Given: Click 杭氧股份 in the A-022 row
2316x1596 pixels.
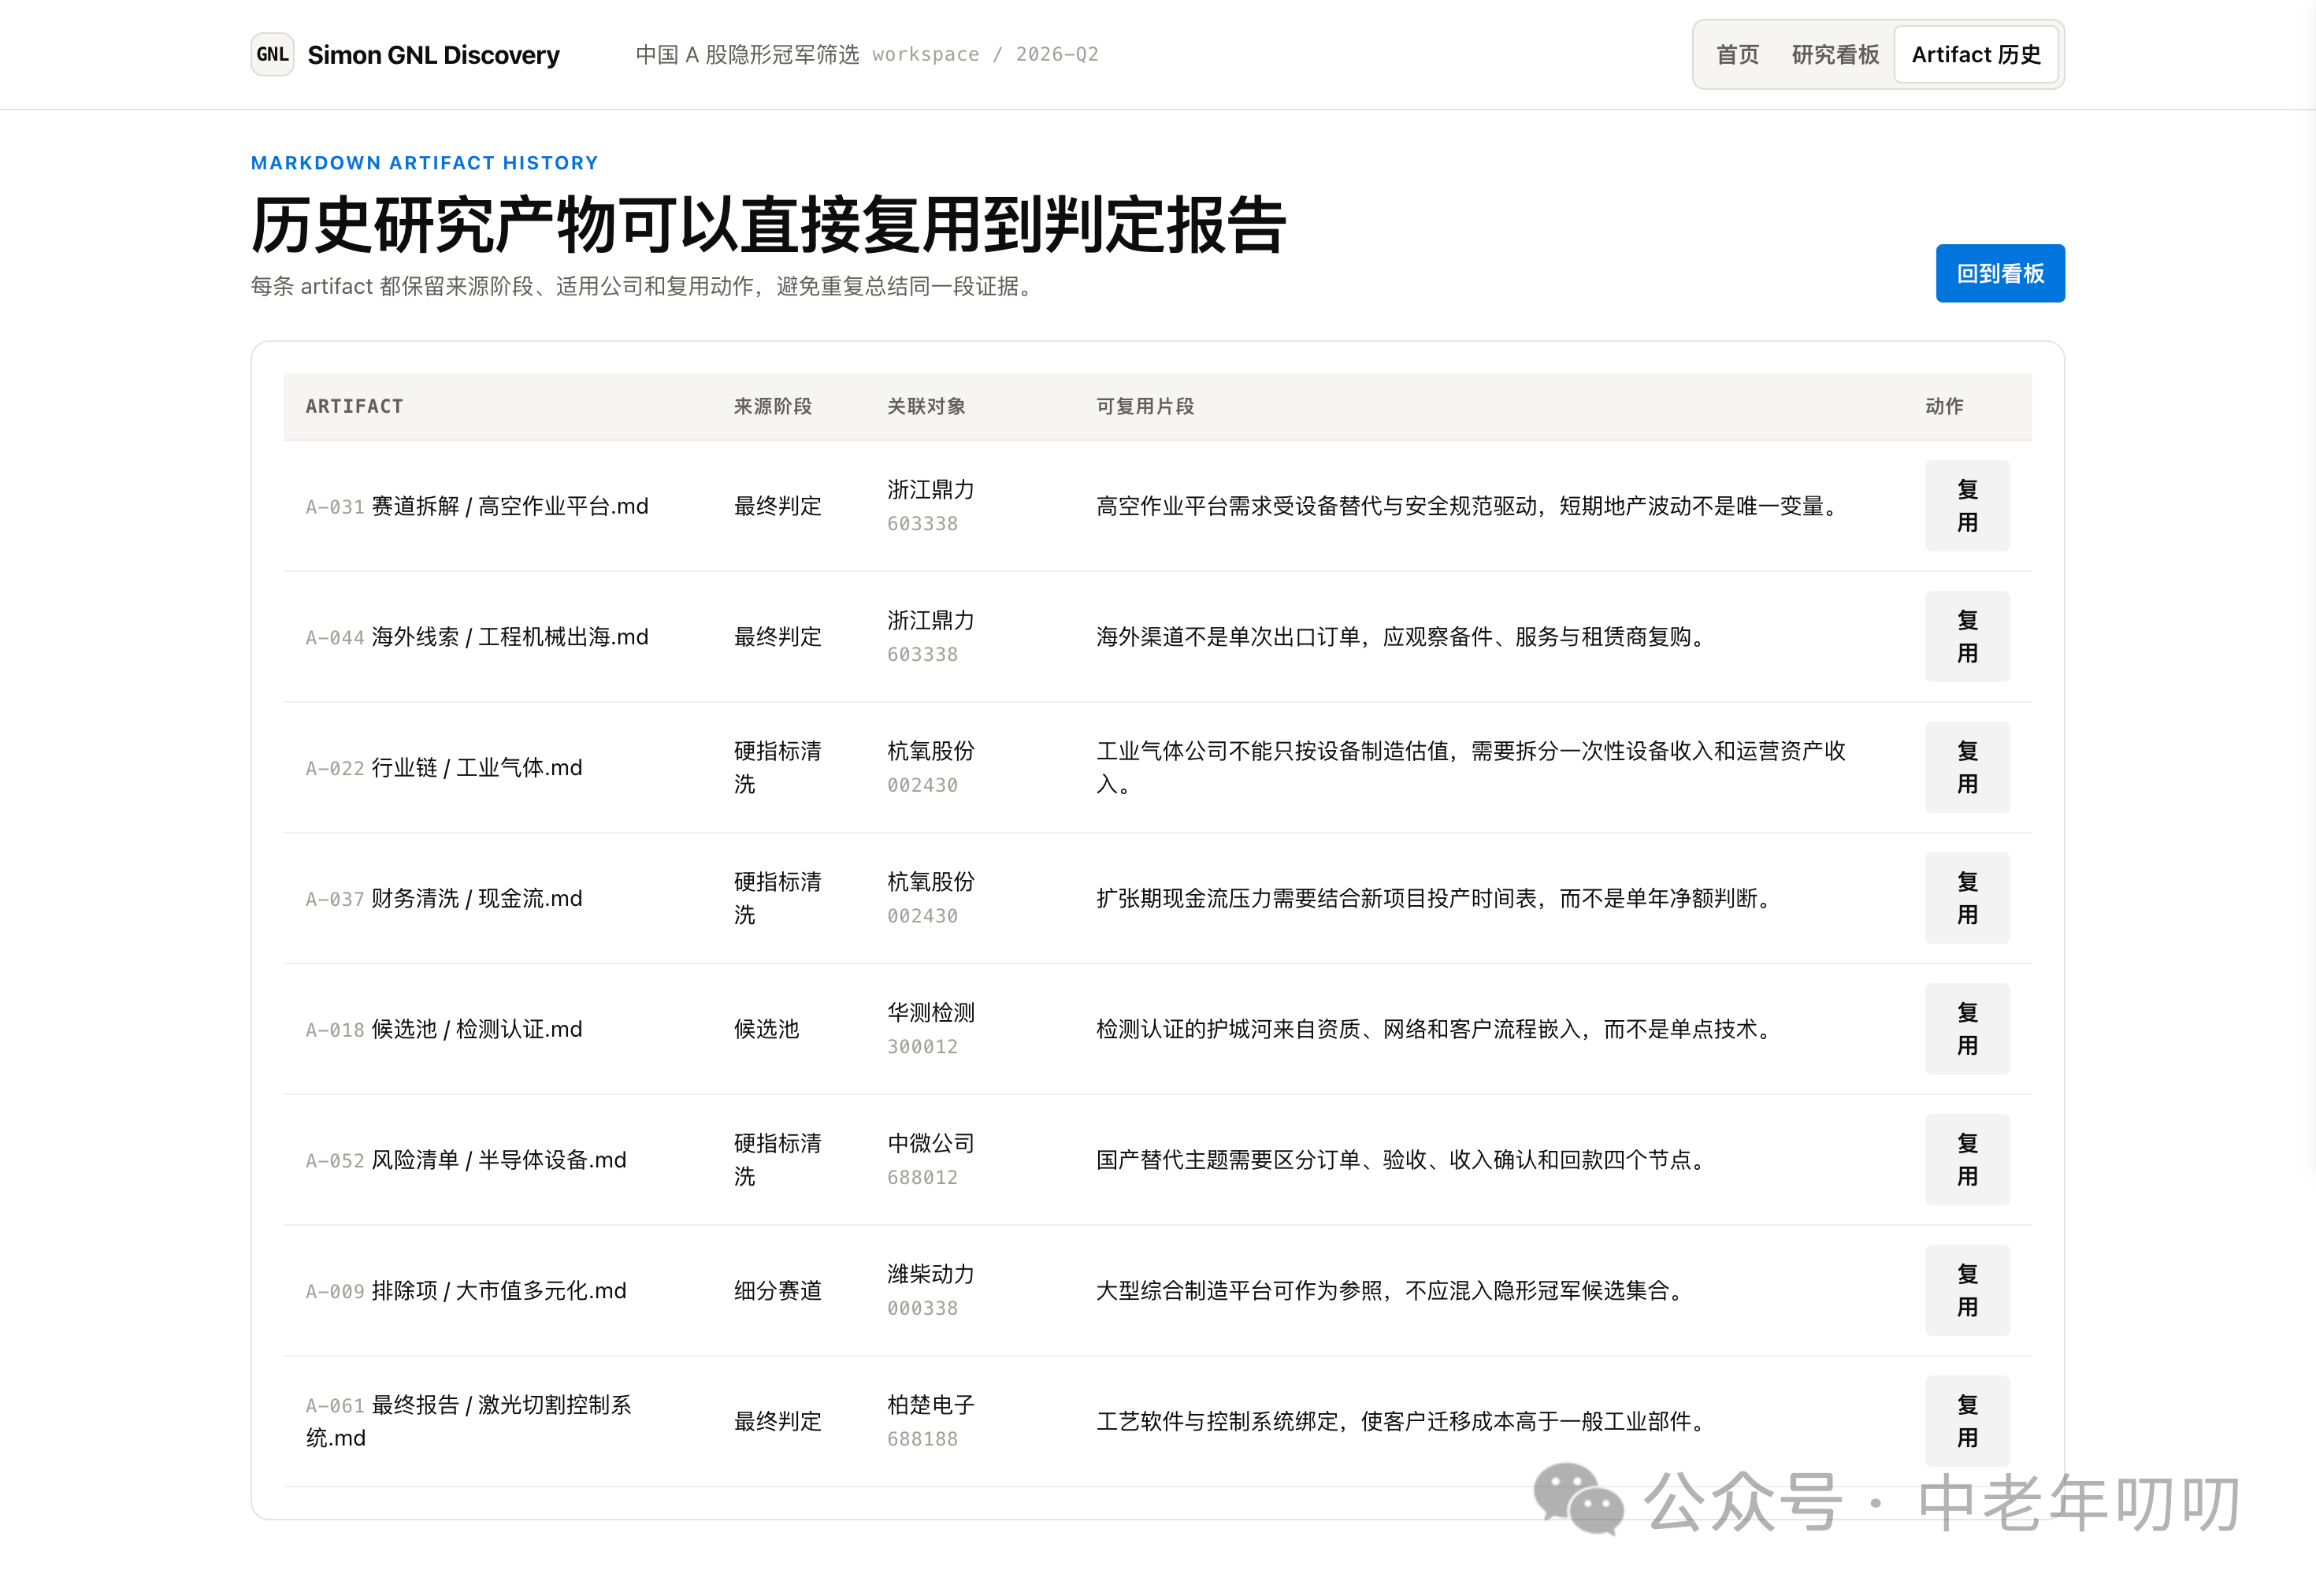Looking at the screenshot, I should point(931,751).
